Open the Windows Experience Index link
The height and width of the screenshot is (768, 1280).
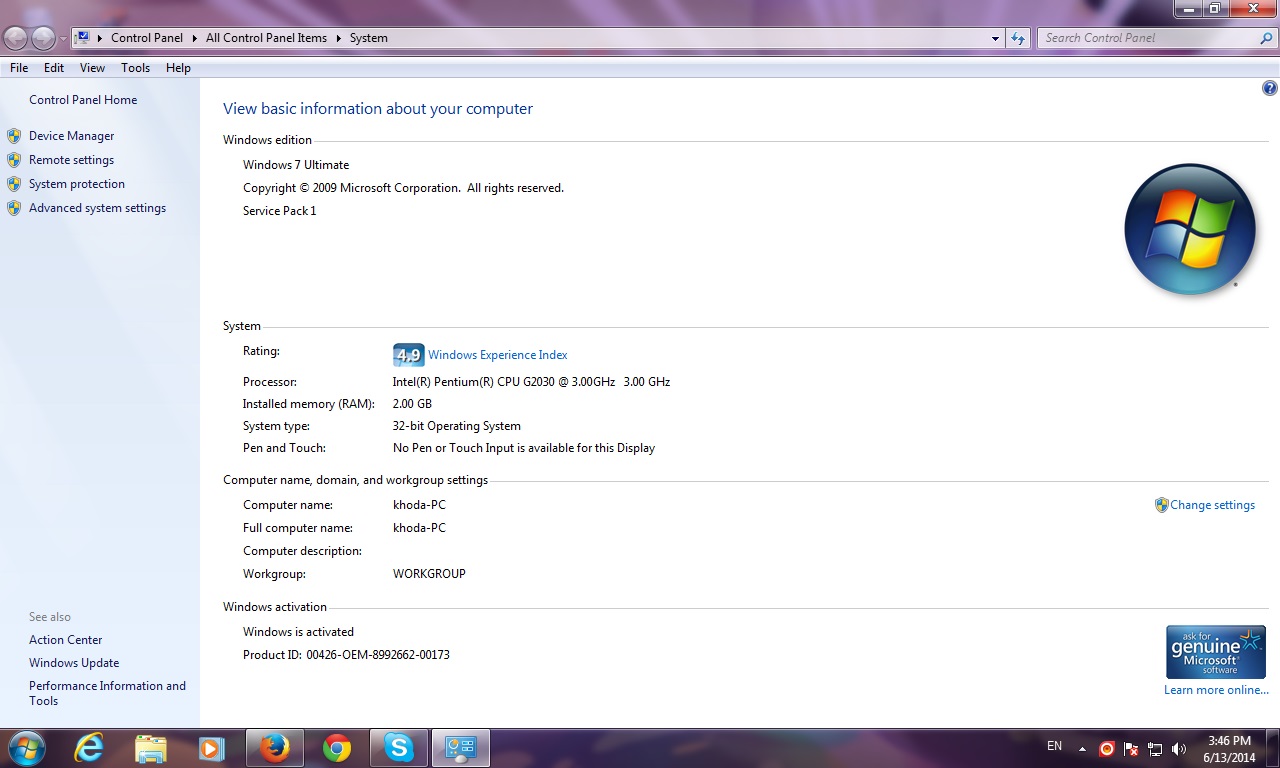pos(497,355)
